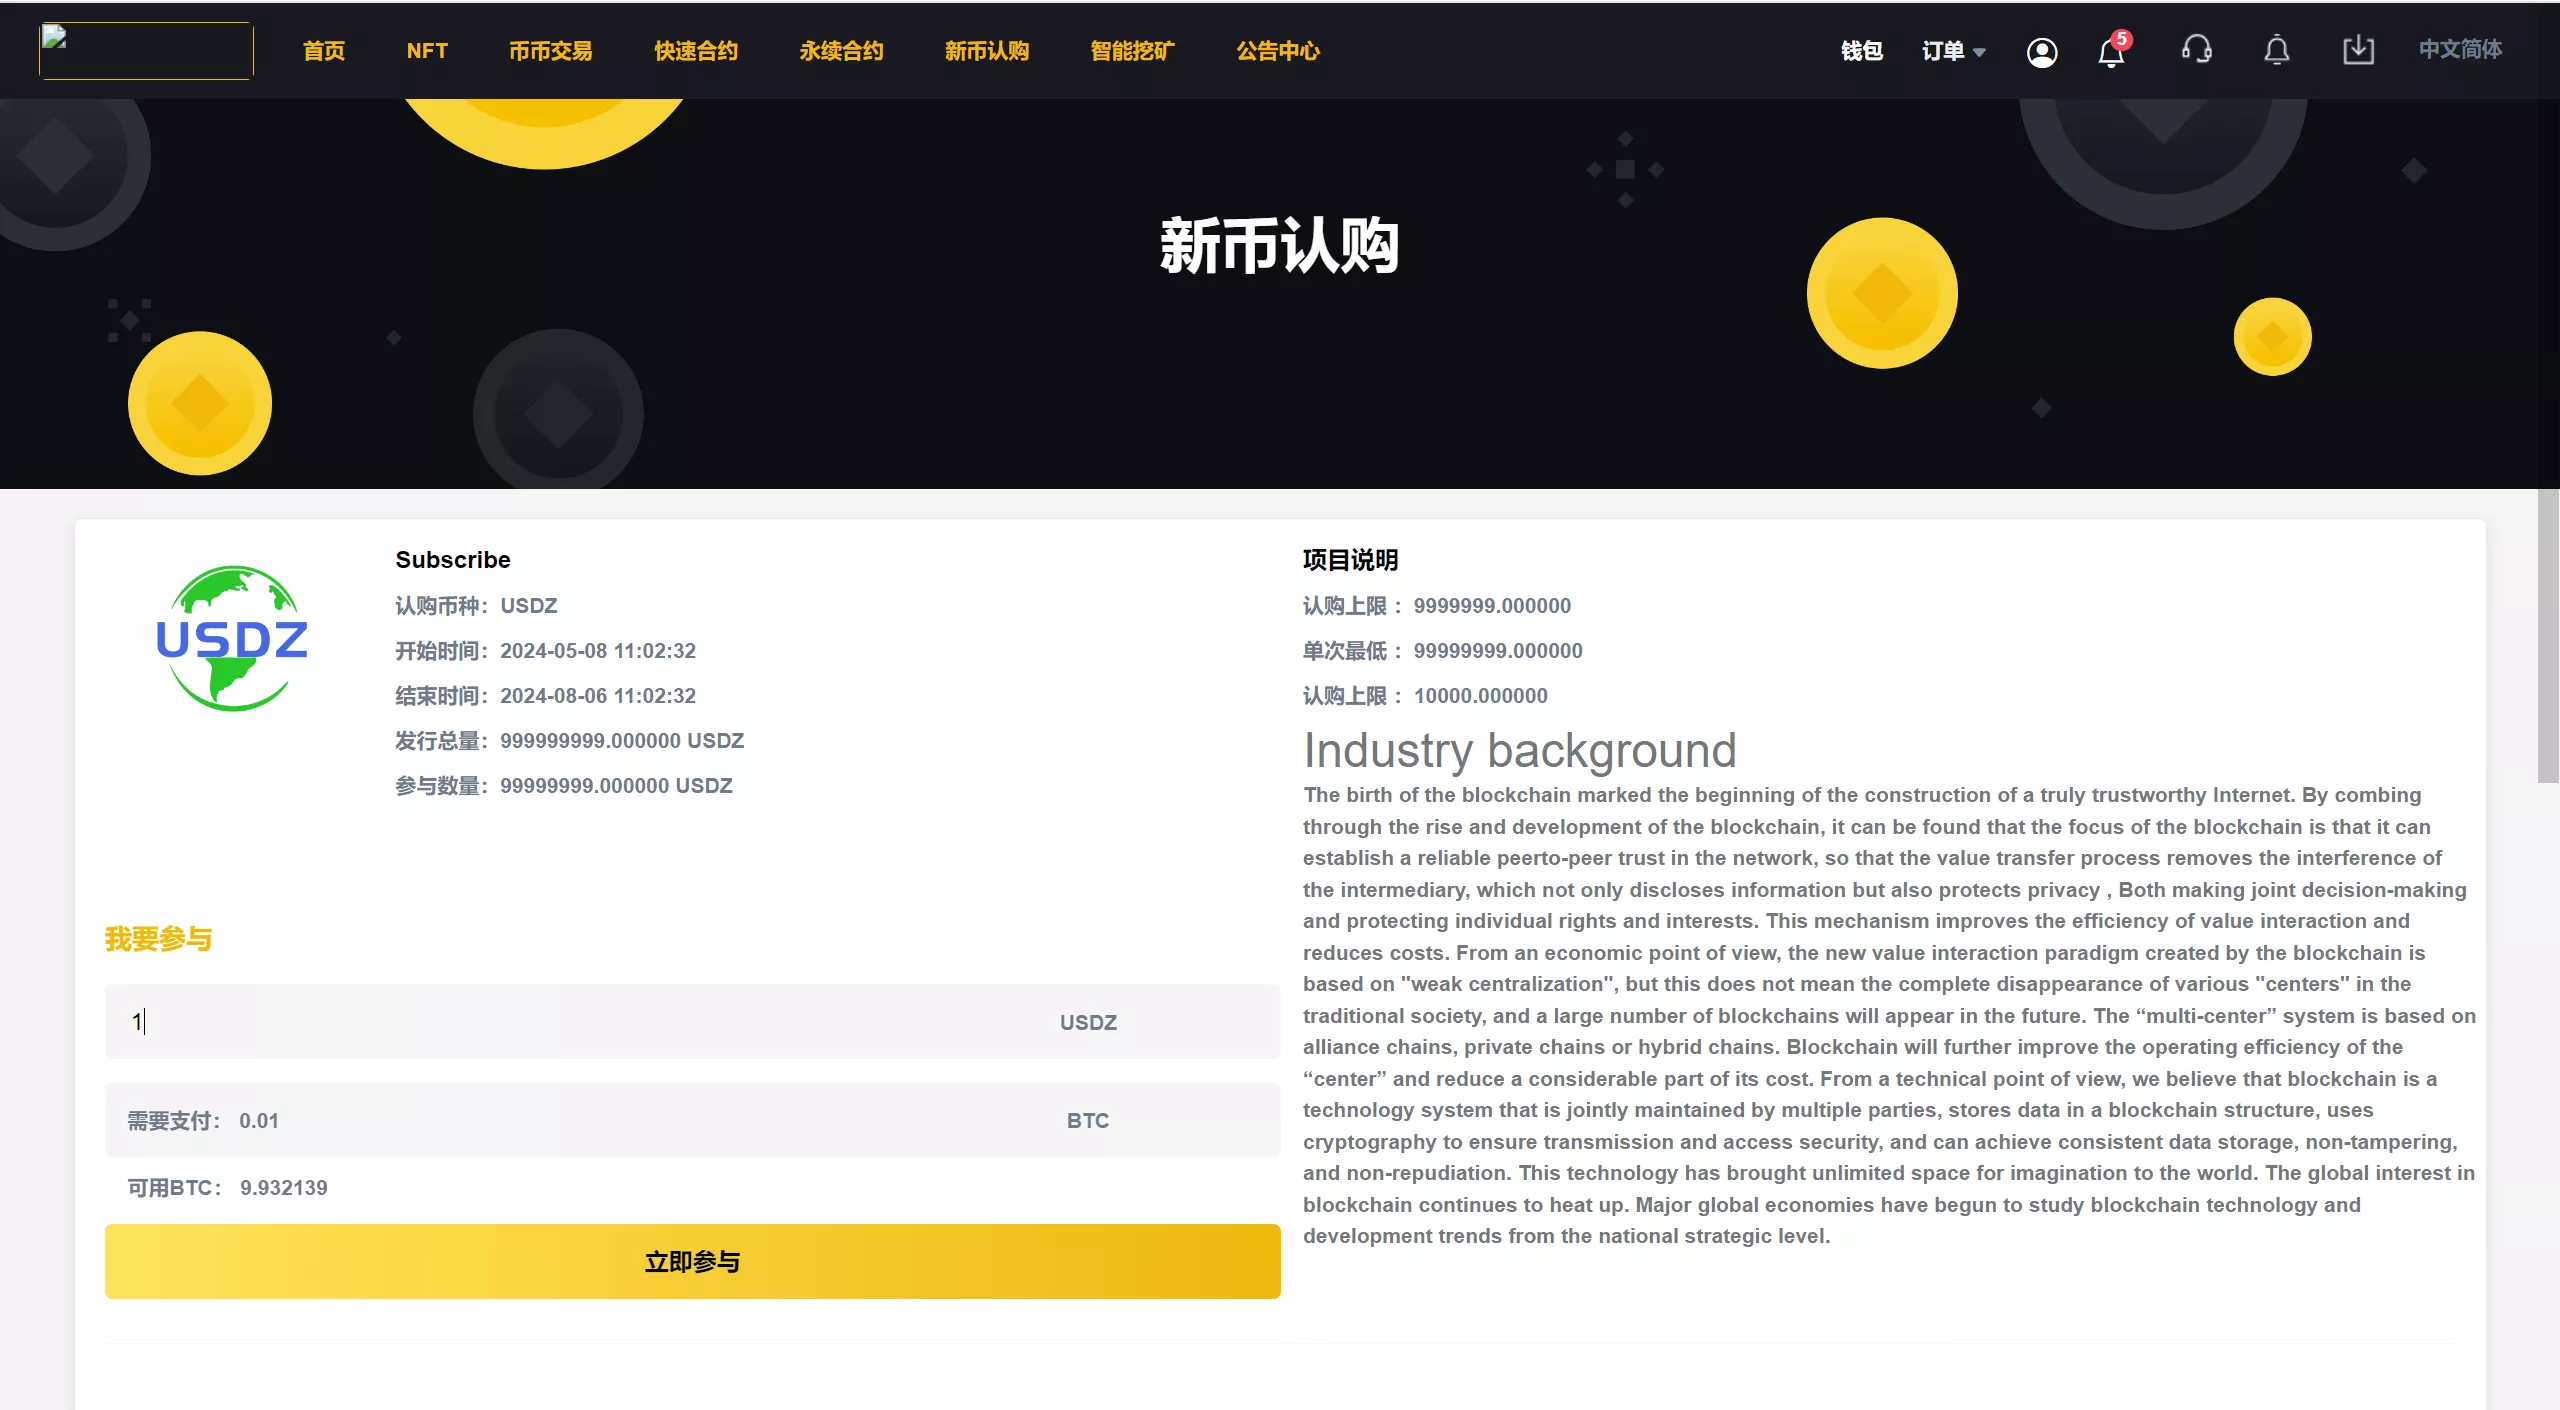Click the site logo at top left

[x=144, y=50]
